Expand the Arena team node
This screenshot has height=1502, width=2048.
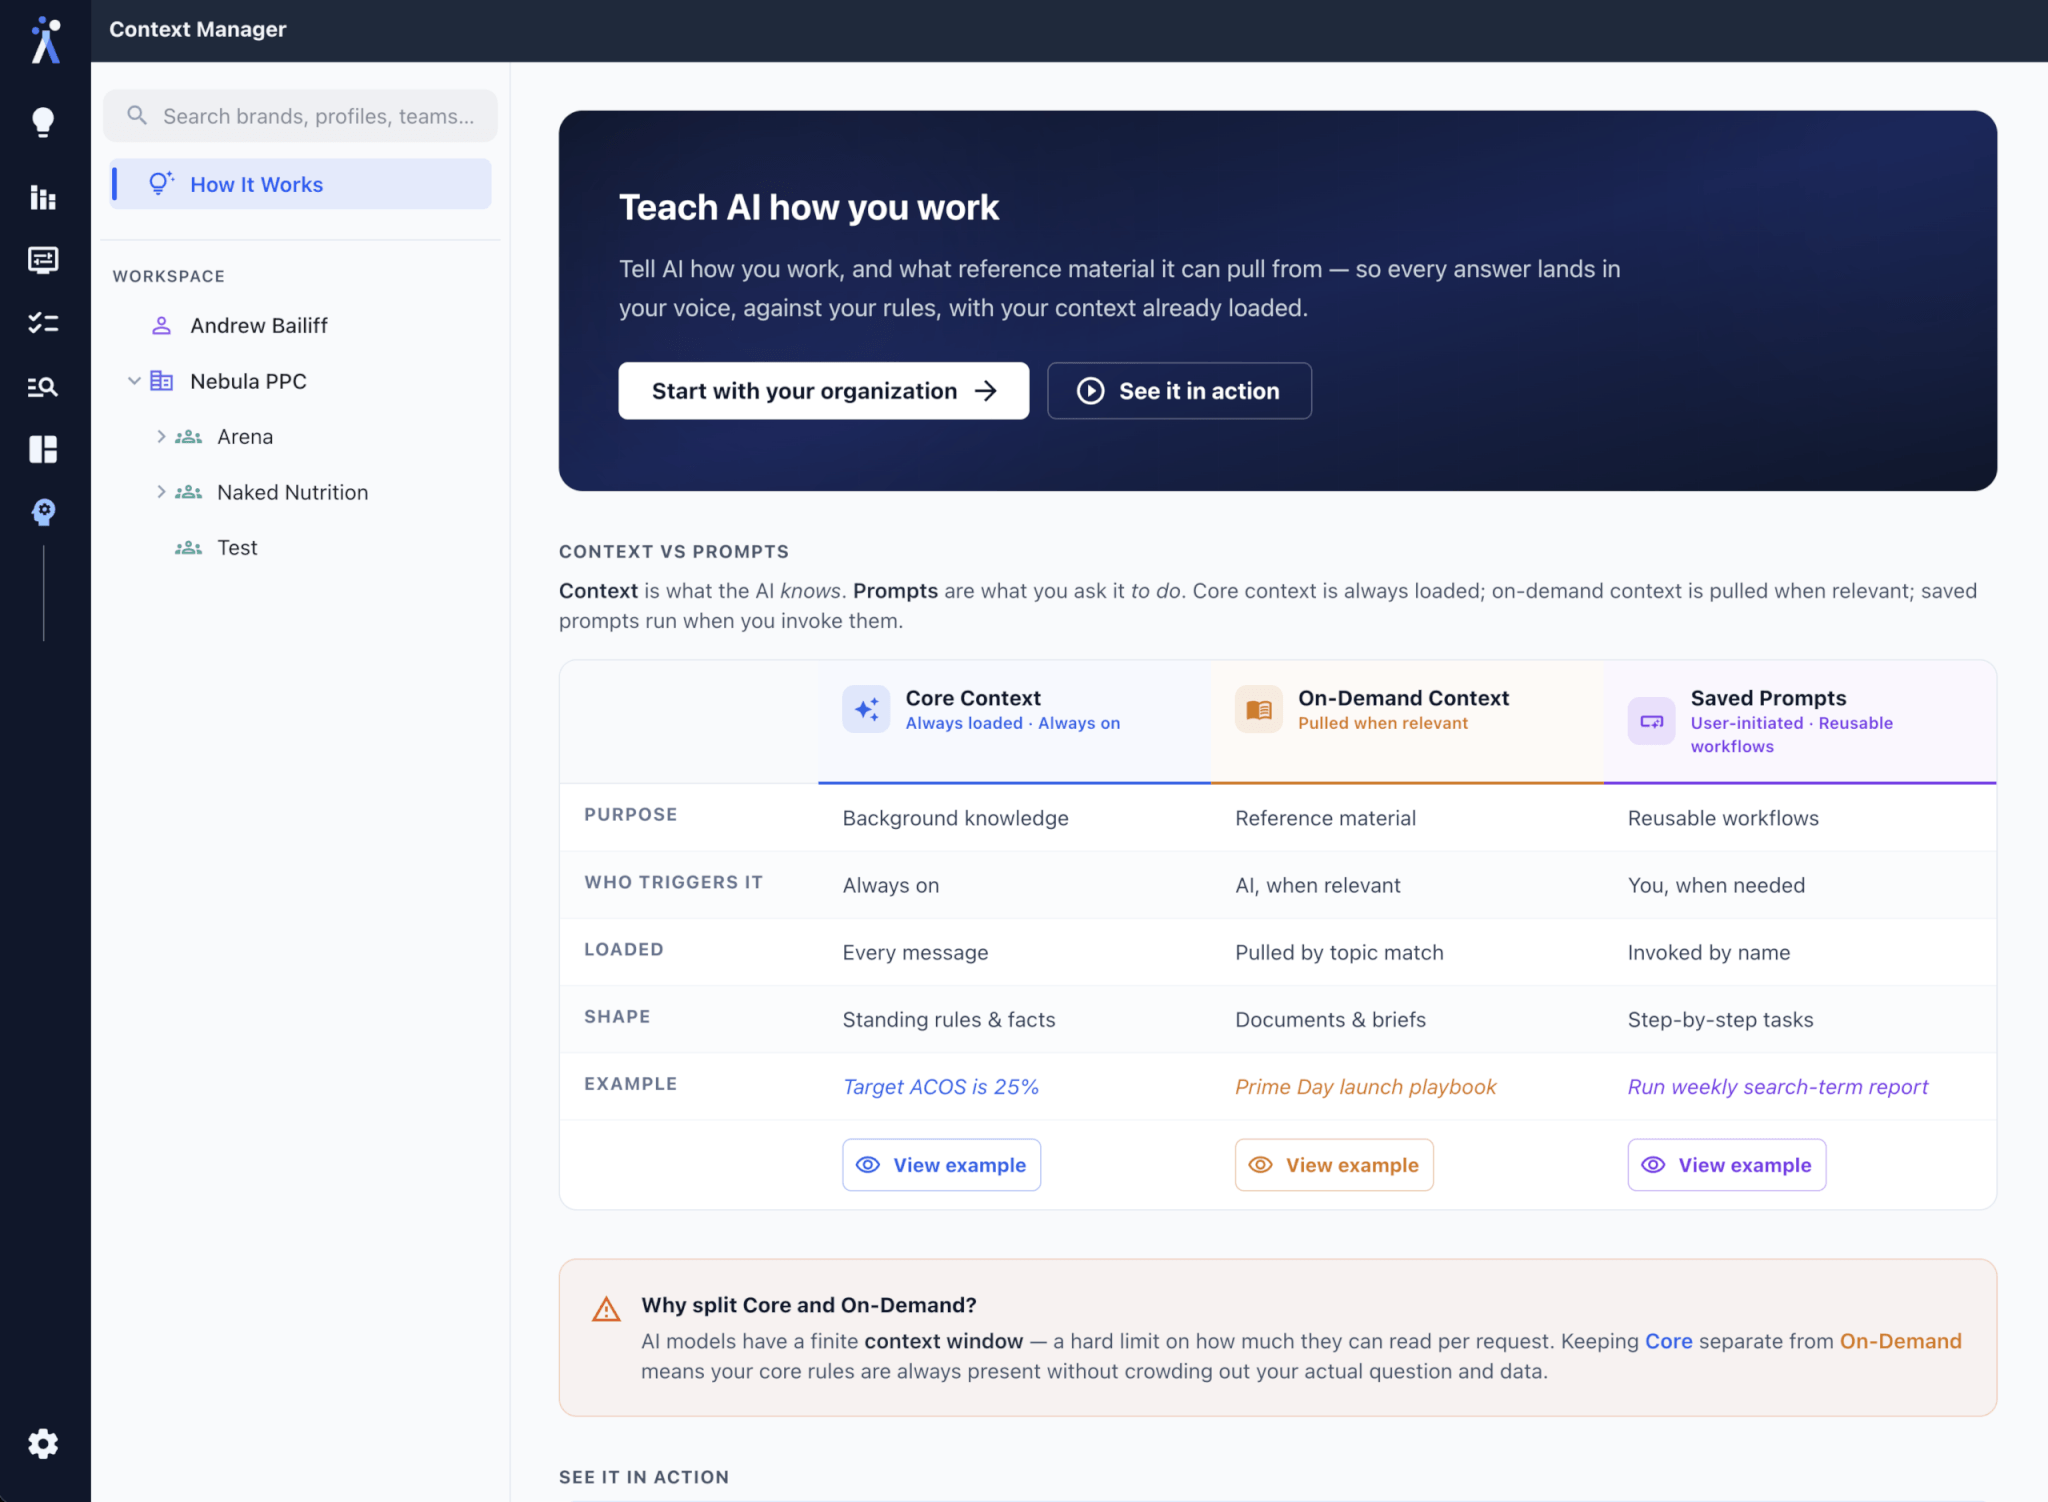point(161,437)
